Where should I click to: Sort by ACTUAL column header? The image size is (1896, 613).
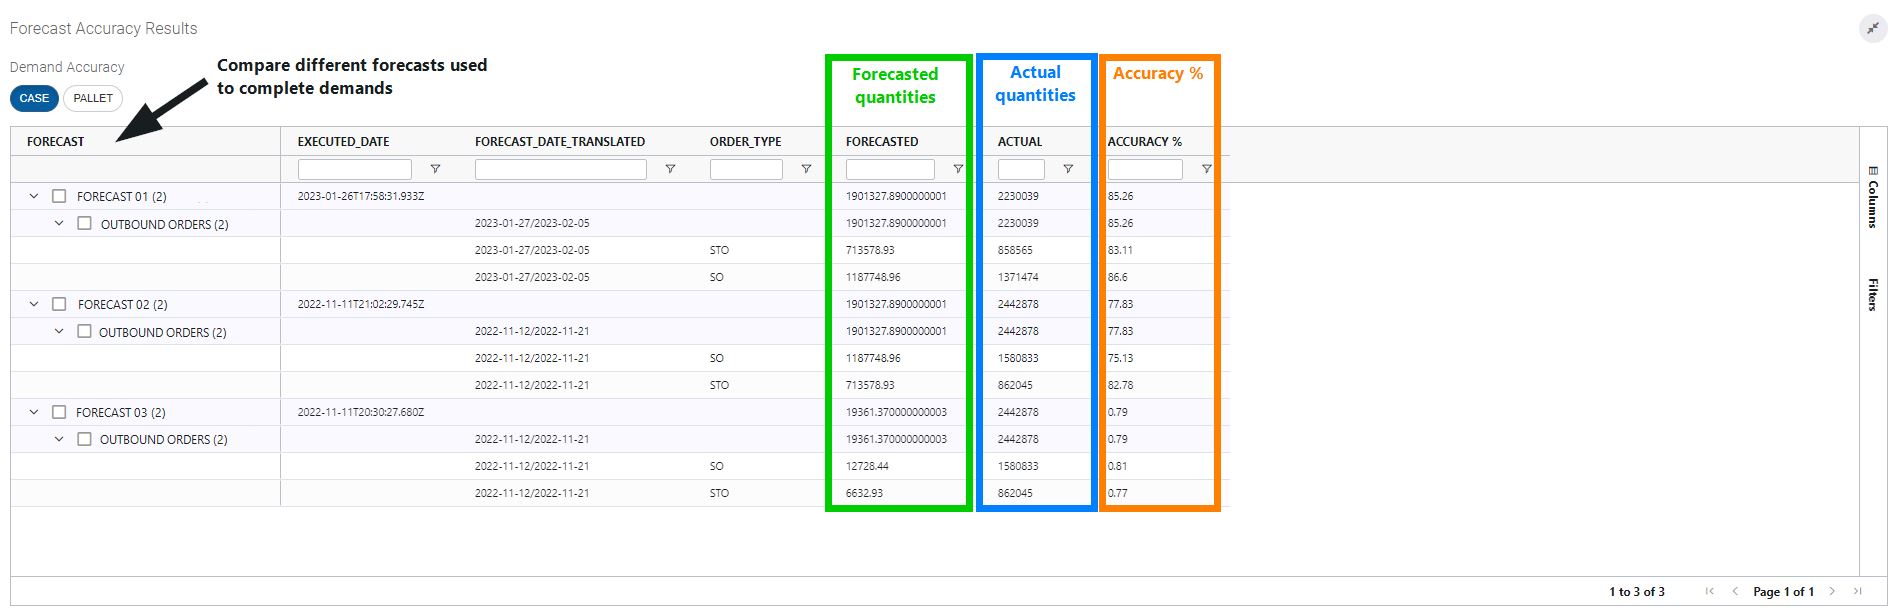point(1020,142)
